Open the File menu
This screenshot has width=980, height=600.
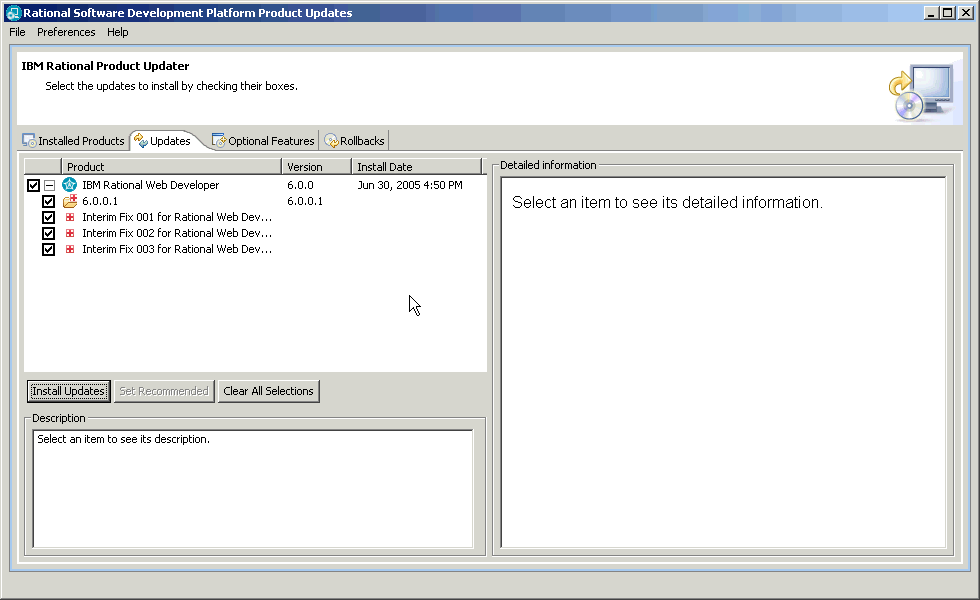(17, 32)
